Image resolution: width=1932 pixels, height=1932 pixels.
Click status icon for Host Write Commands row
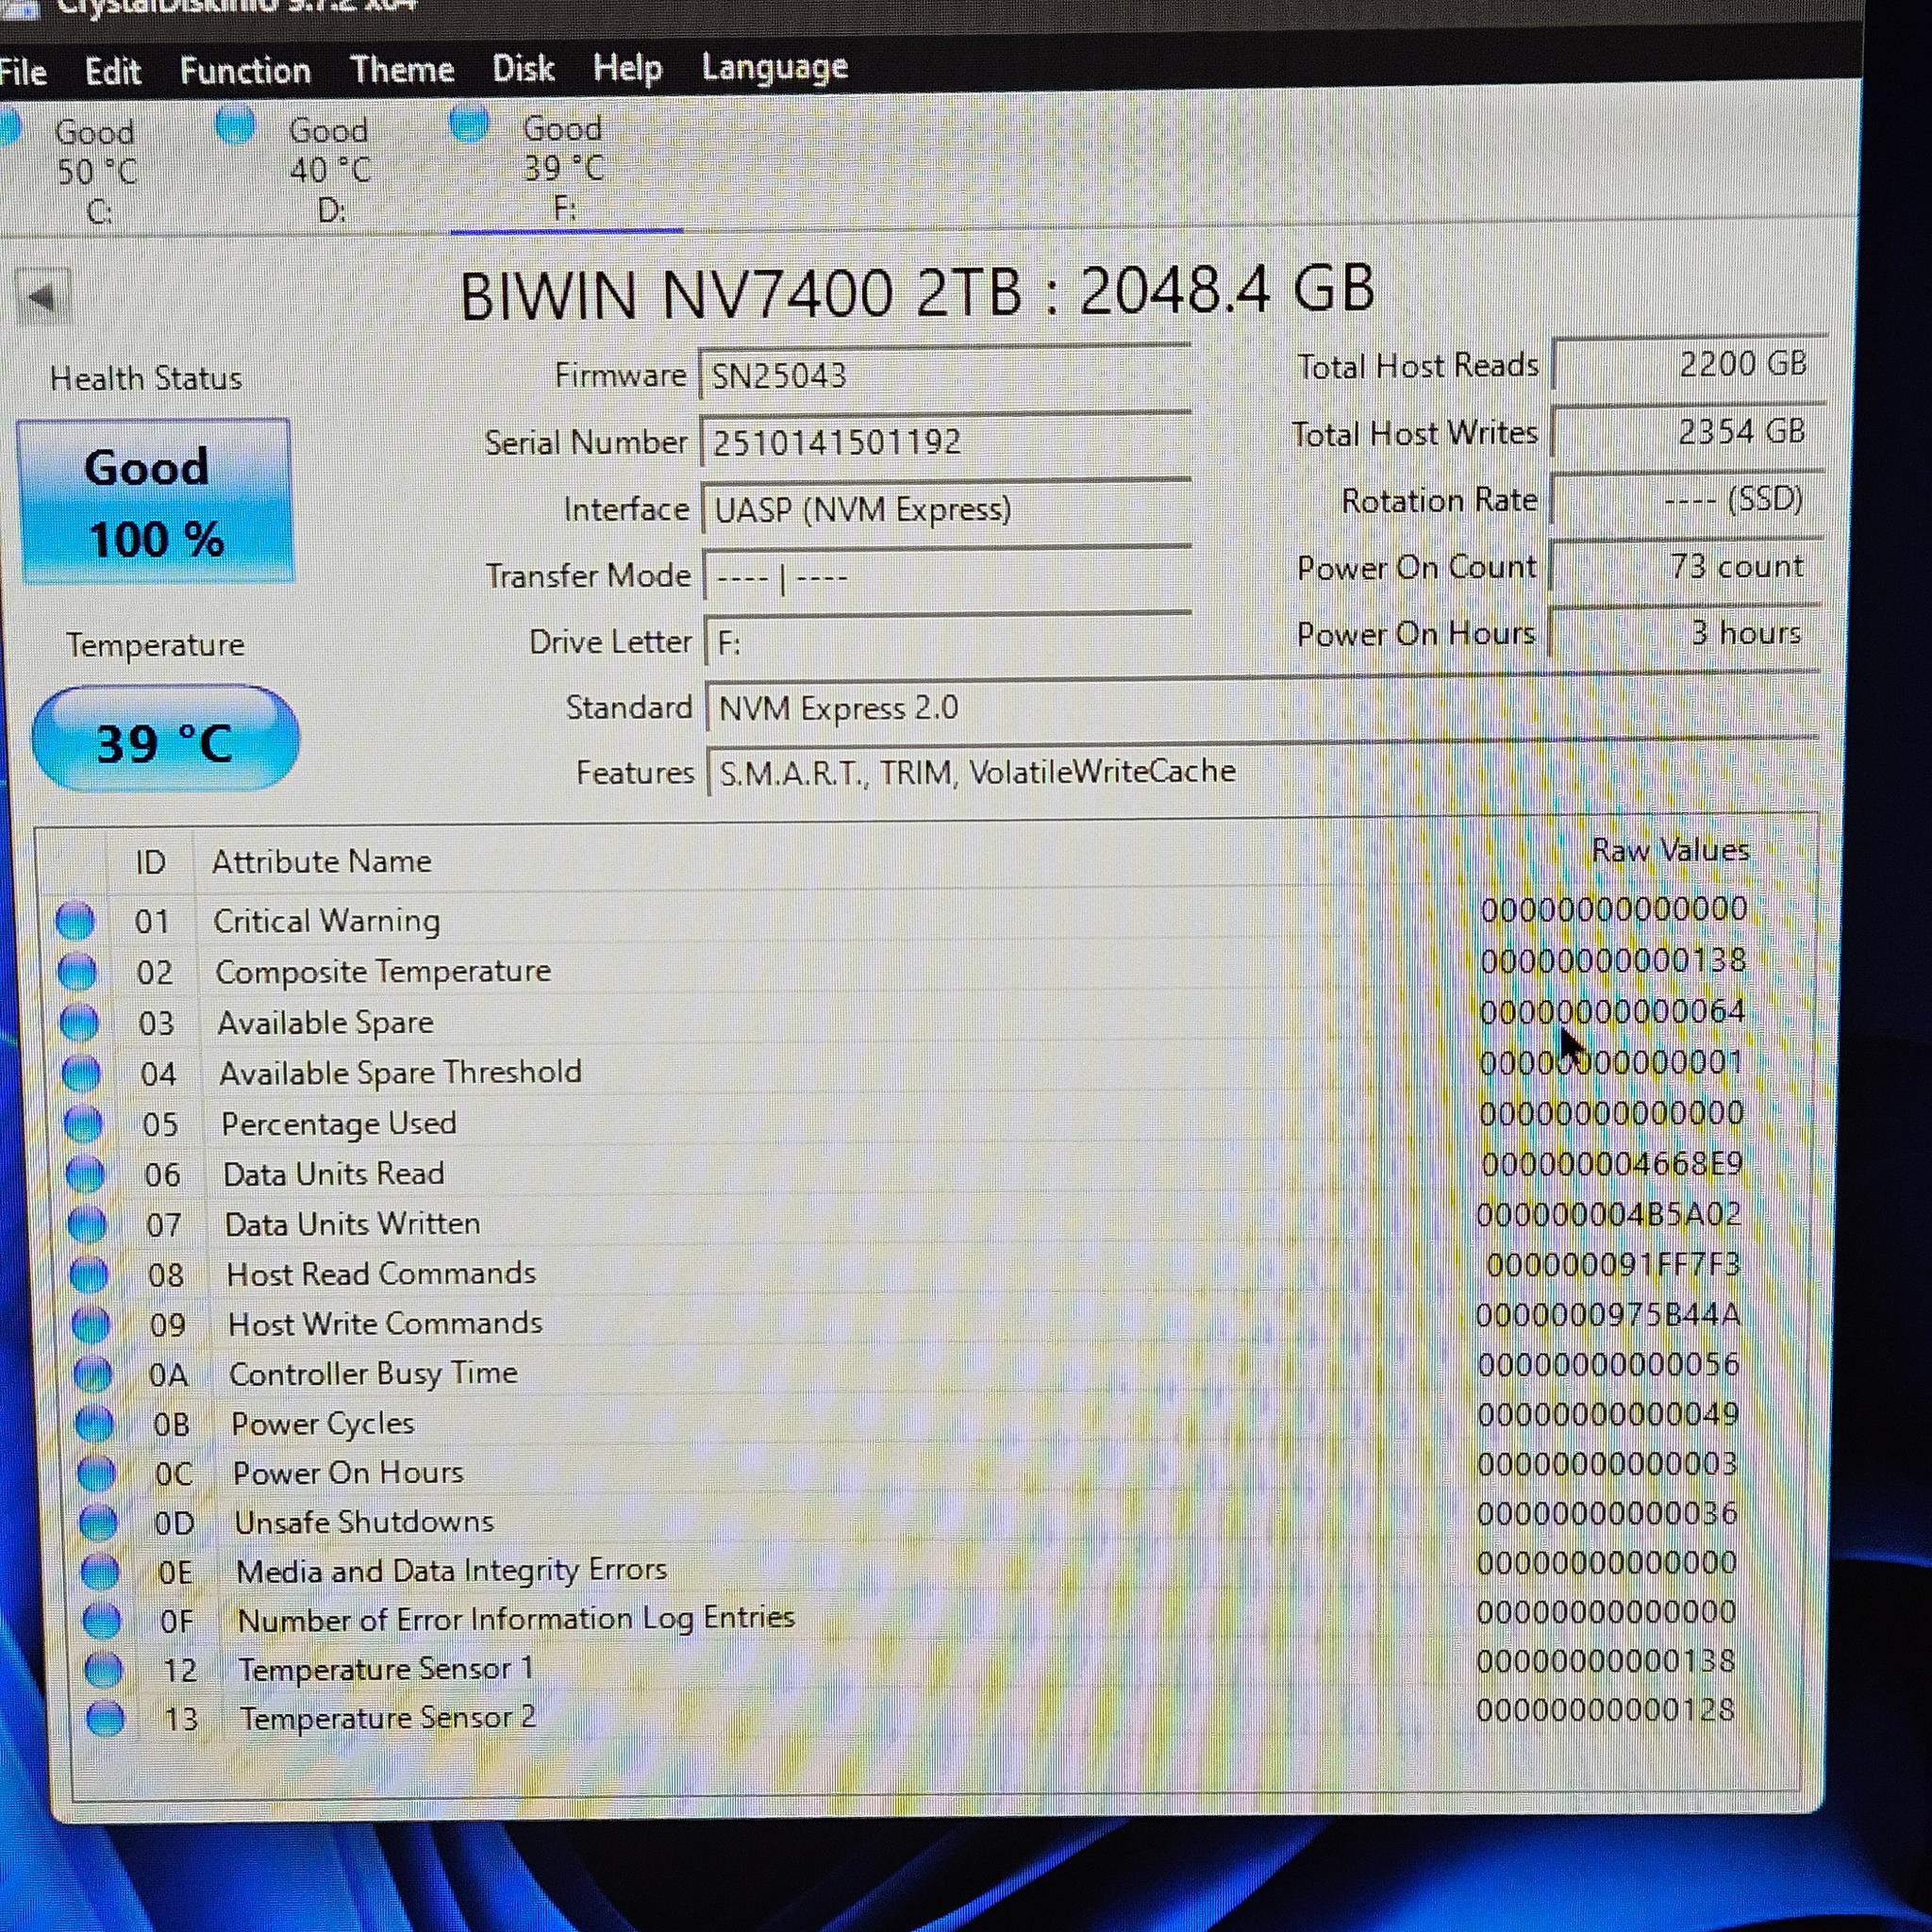click(91, 1324)
